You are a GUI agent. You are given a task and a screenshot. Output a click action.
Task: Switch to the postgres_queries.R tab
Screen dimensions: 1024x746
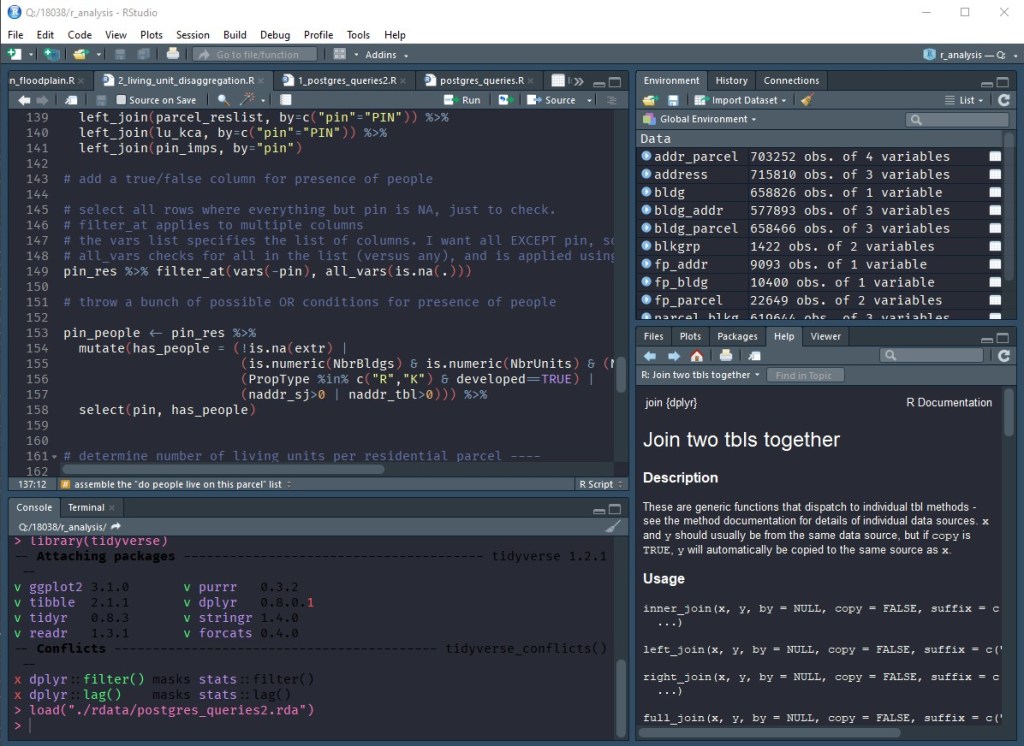[482, 80]
